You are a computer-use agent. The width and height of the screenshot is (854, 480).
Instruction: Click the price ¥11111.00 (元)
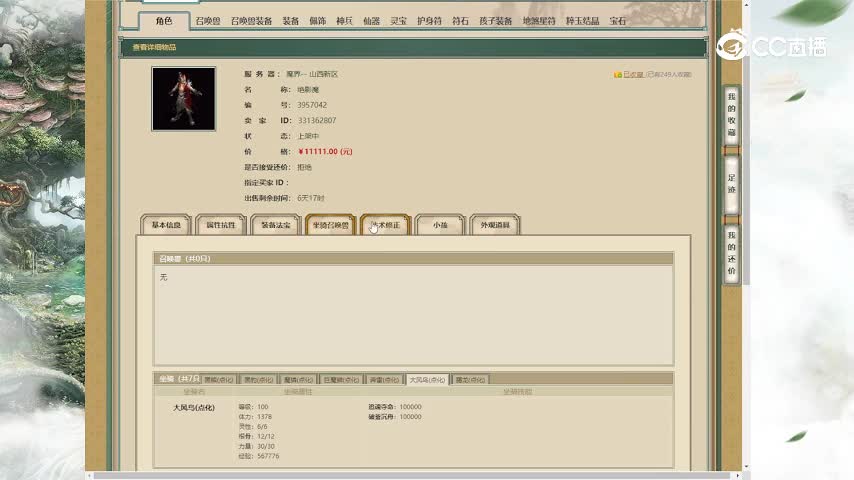pos(325,151)
